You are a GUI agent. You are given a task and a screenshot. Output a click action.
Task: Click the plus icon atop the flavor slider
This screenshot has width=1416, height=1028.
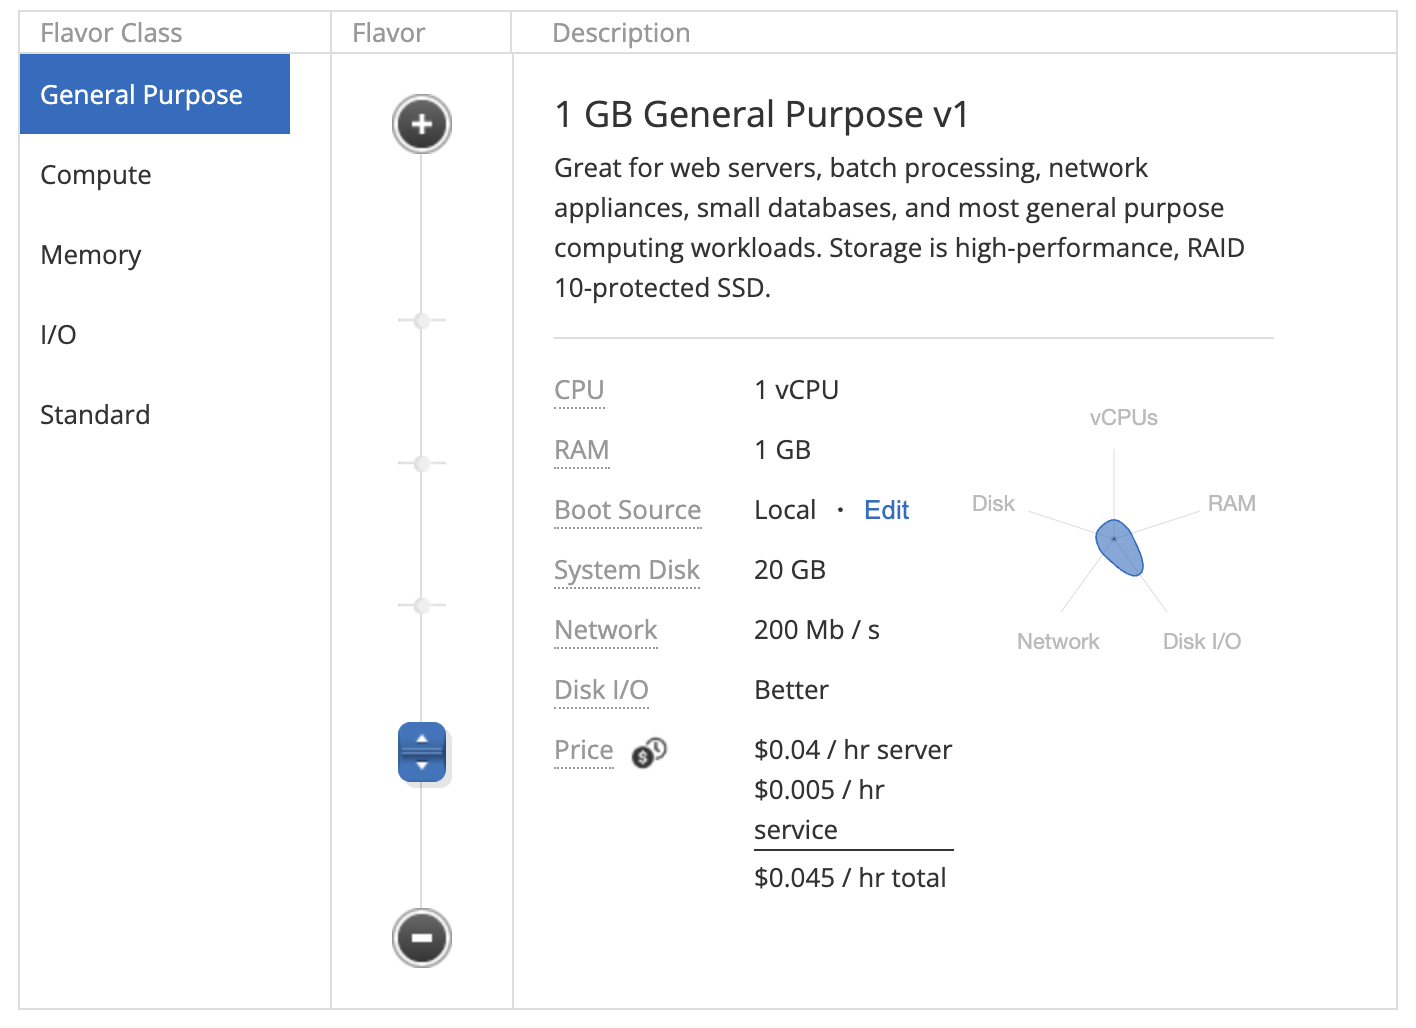(421, 124)
